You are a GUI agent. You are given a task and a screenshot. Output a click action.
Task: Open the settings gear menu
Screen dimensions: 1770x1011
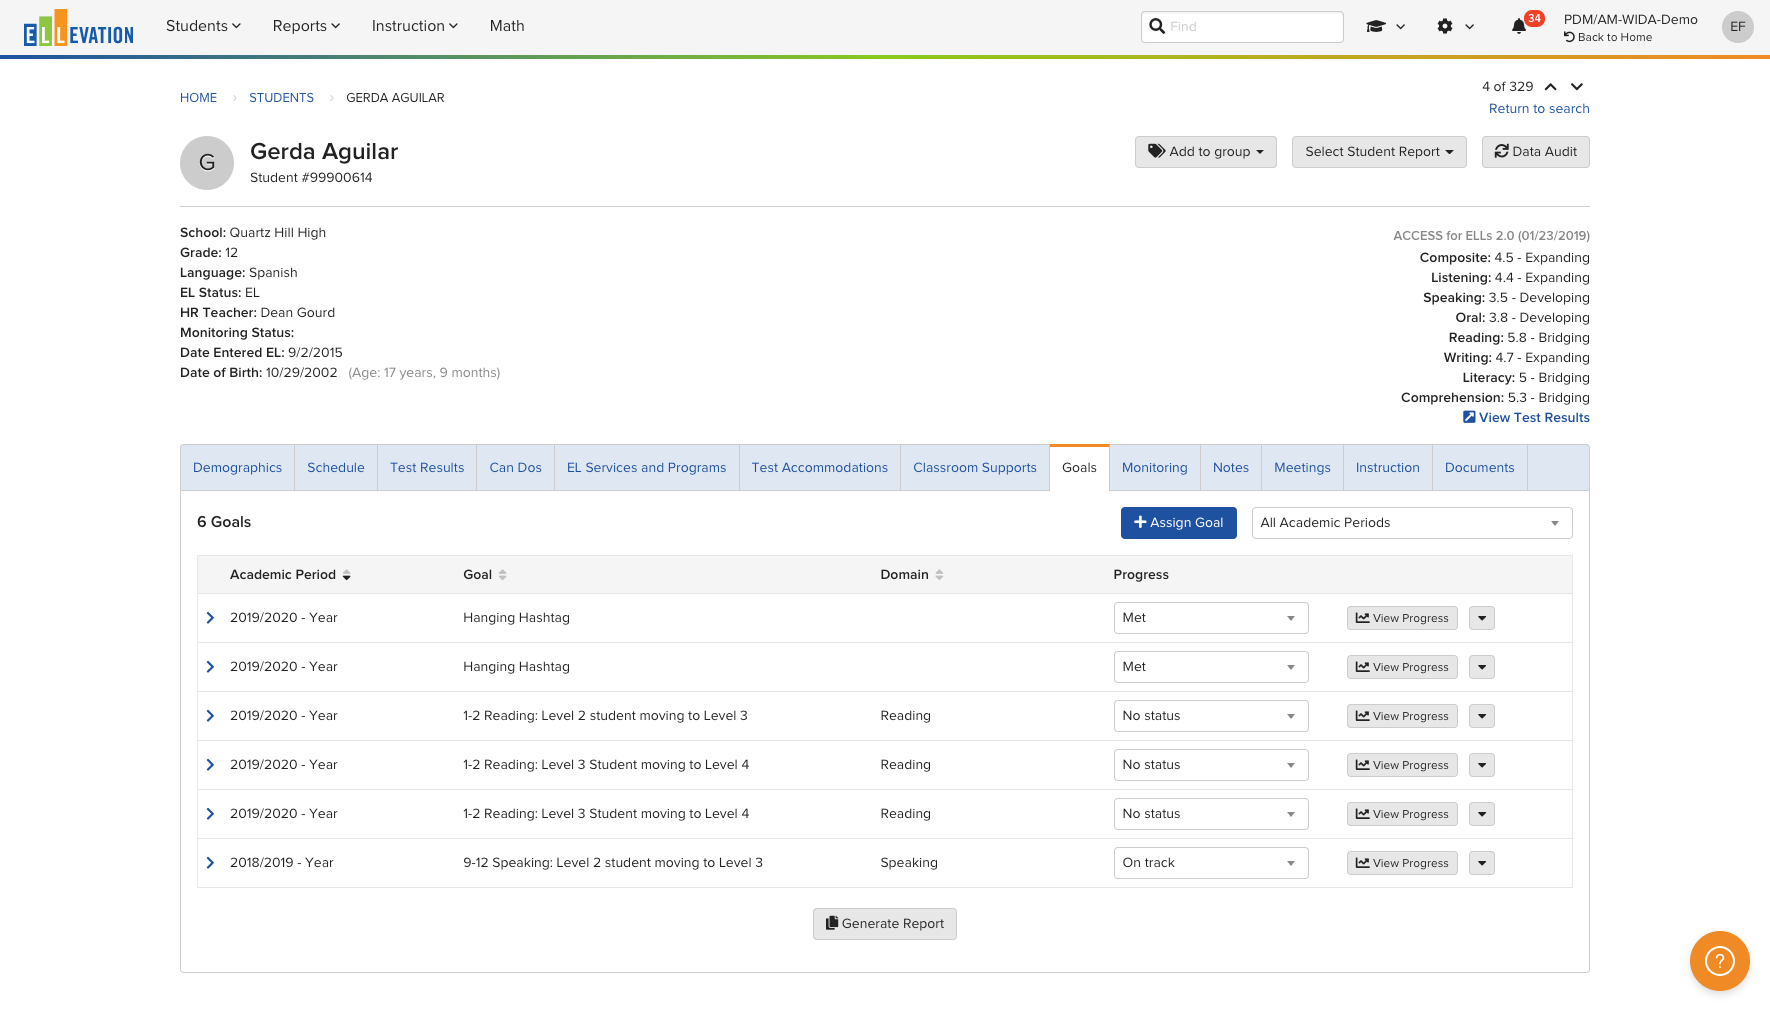click(x=1455, y=27)
